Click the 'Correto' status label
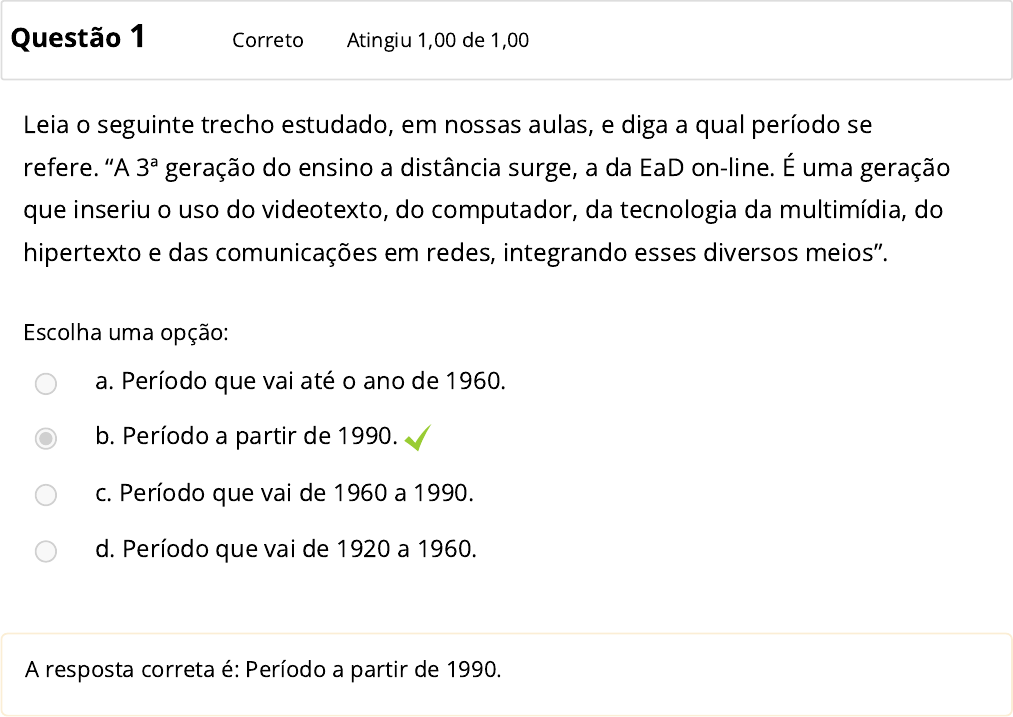 coord(267,41)
